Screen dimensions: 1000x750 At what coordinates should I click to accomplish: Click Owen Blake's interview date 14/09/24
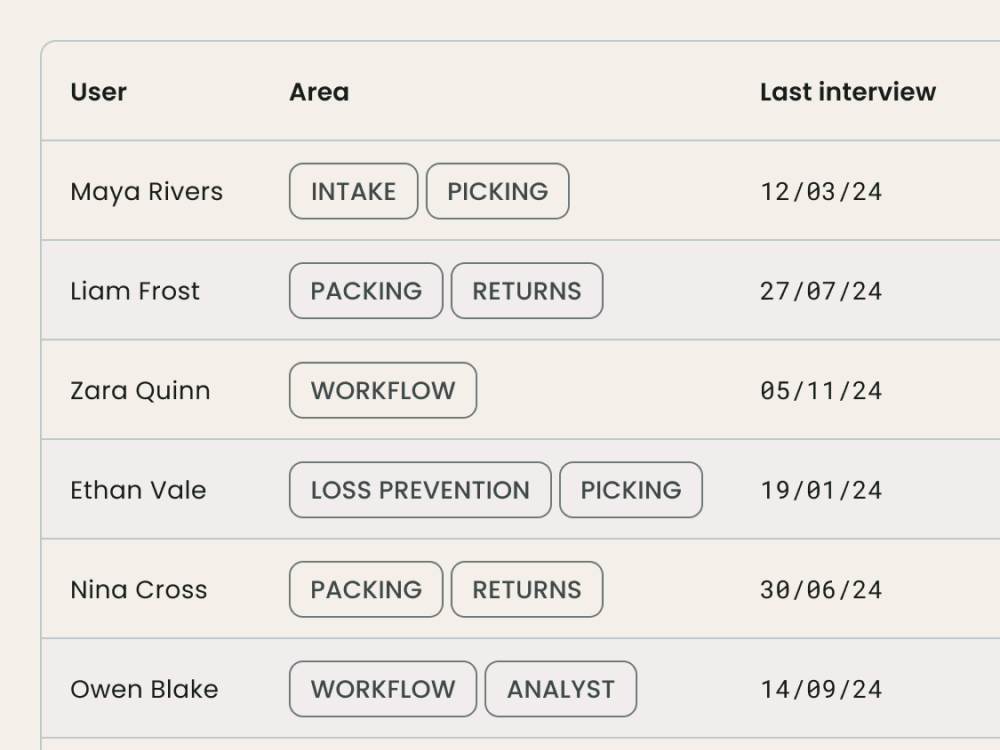tap(821, 689)
